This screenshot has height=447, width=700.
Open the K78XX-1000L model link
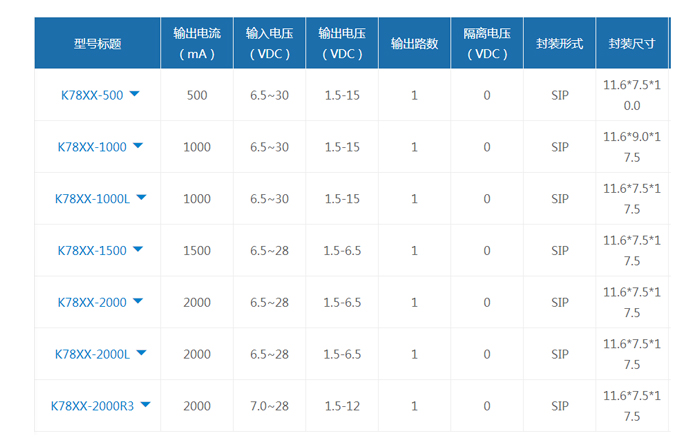pos(92,199)
